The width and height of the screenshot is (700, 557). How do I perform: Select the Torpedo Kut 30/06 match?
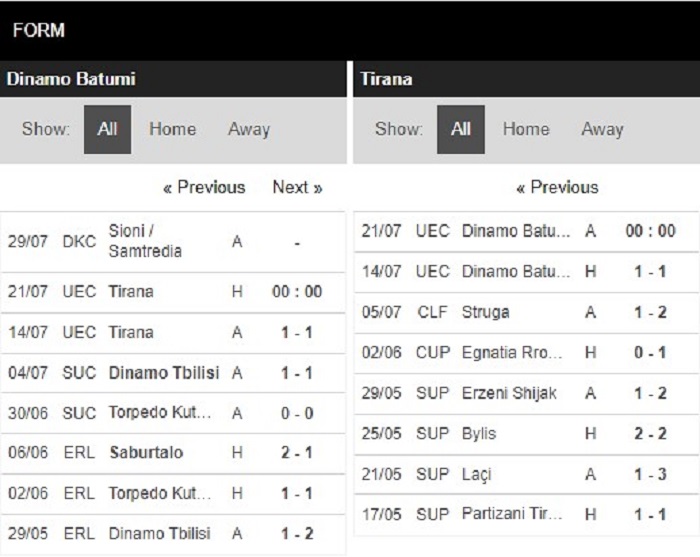point(173,413)
